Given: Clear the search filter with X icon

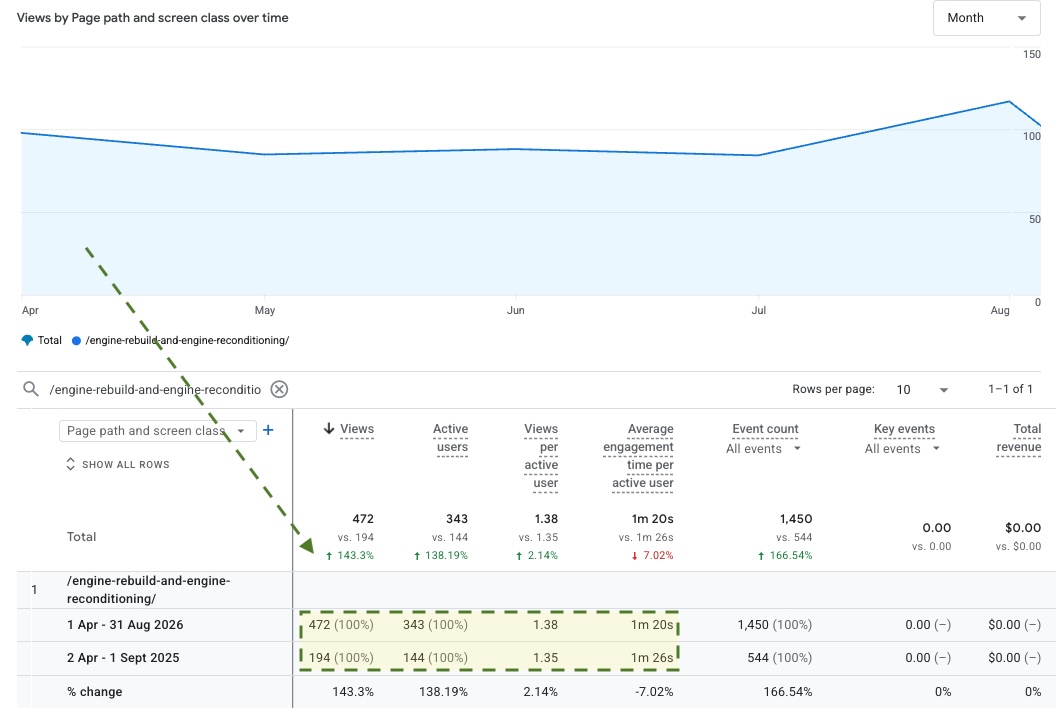Looking at the screenshot, I should point(279,389).
